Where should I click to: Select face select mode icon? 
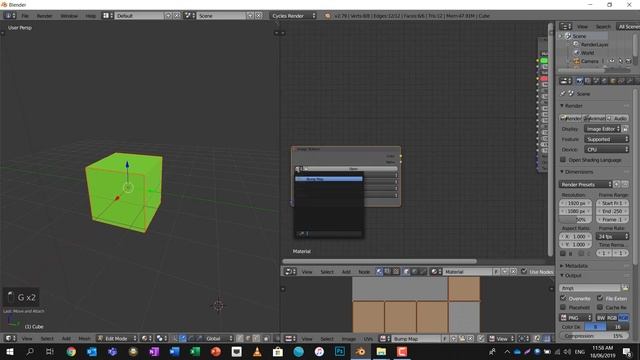pos(256,338)
